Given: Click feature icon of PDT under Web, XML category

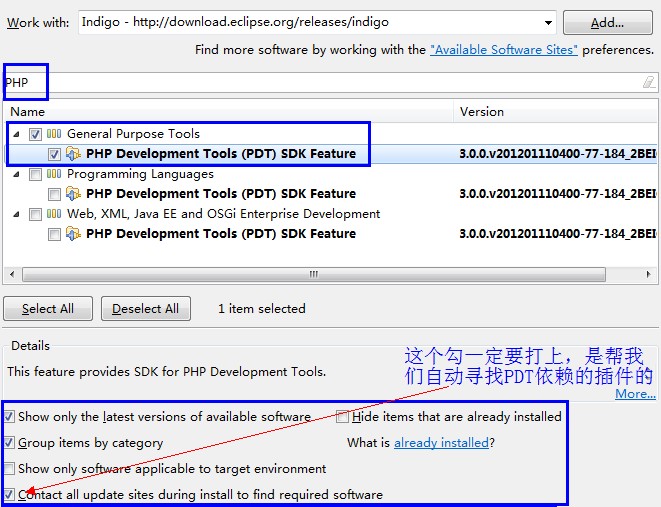Looking at the screenshot, I should click(73, 234).
